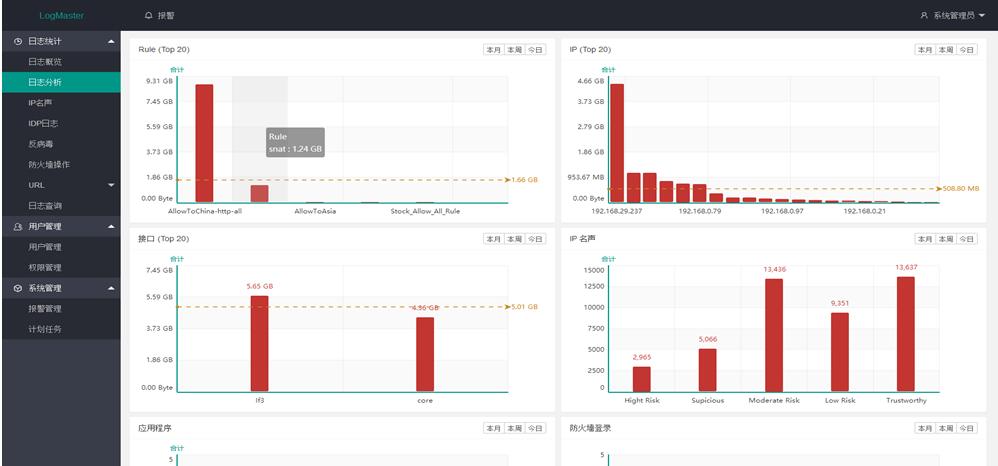998x466 pixels.
Task: Switch Rule chart to 本月
Action: [492, 50]
